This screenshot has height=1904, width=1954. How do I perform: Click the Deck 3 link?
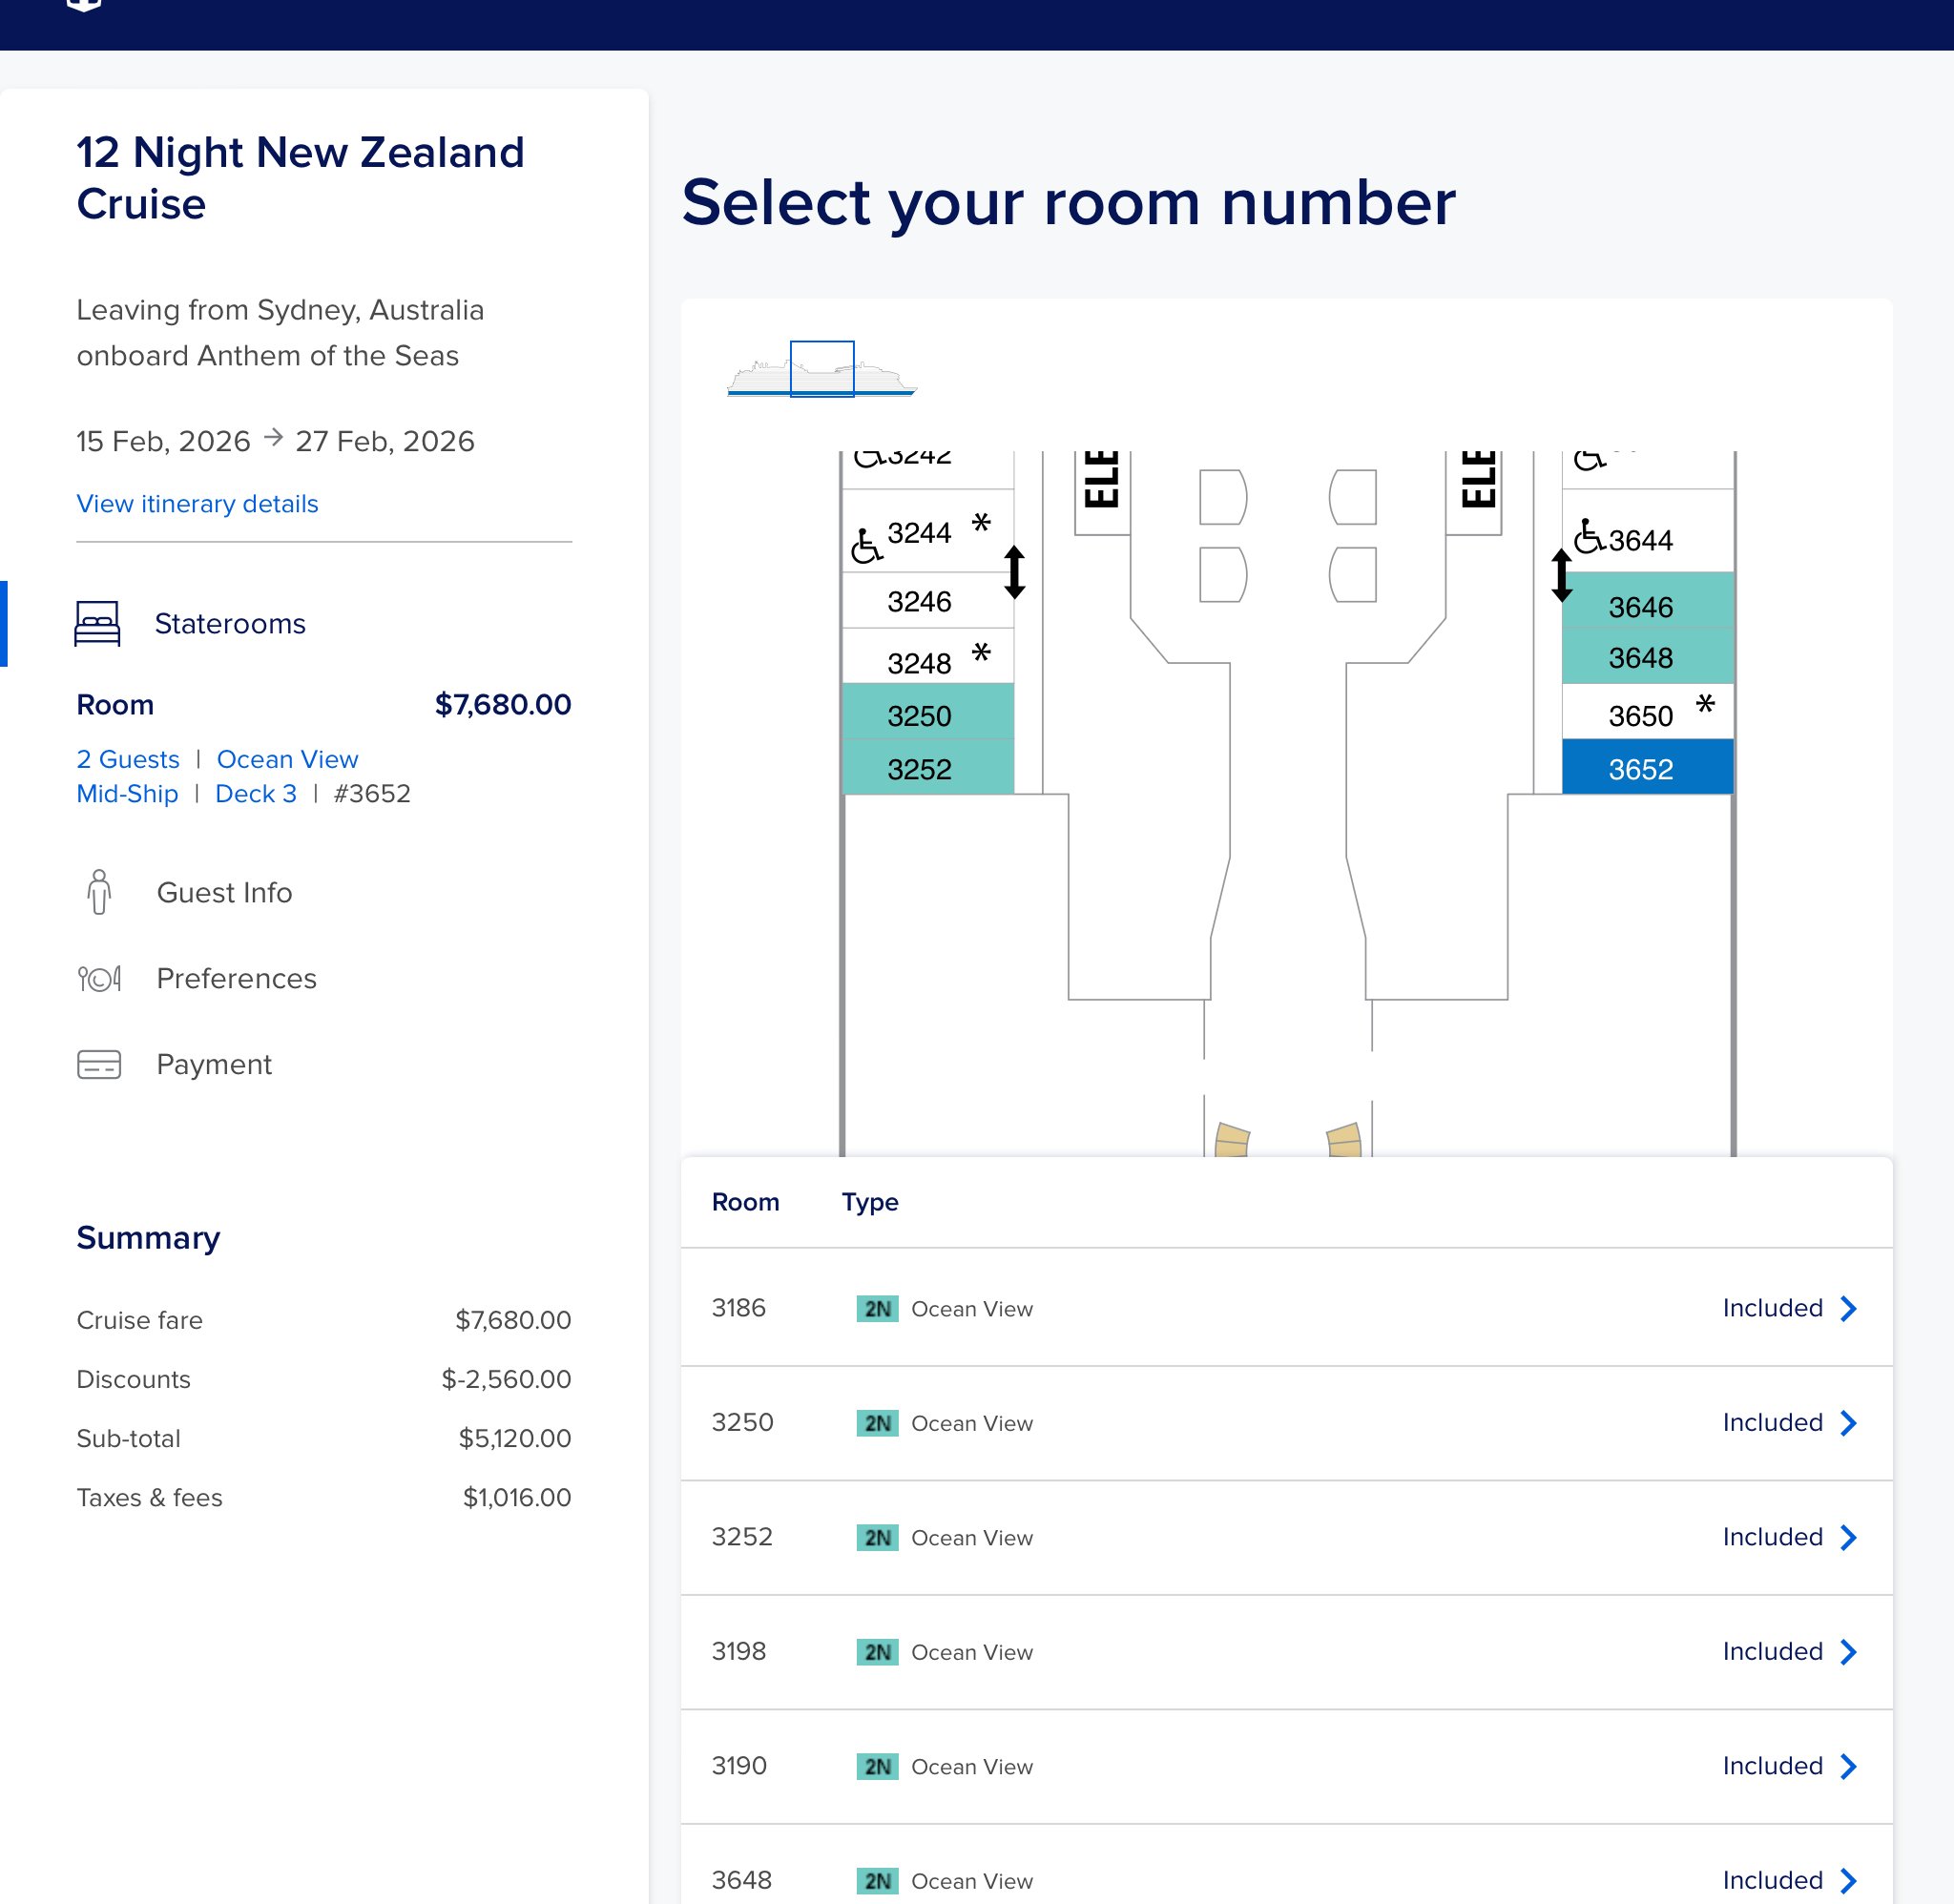[256, 793]
